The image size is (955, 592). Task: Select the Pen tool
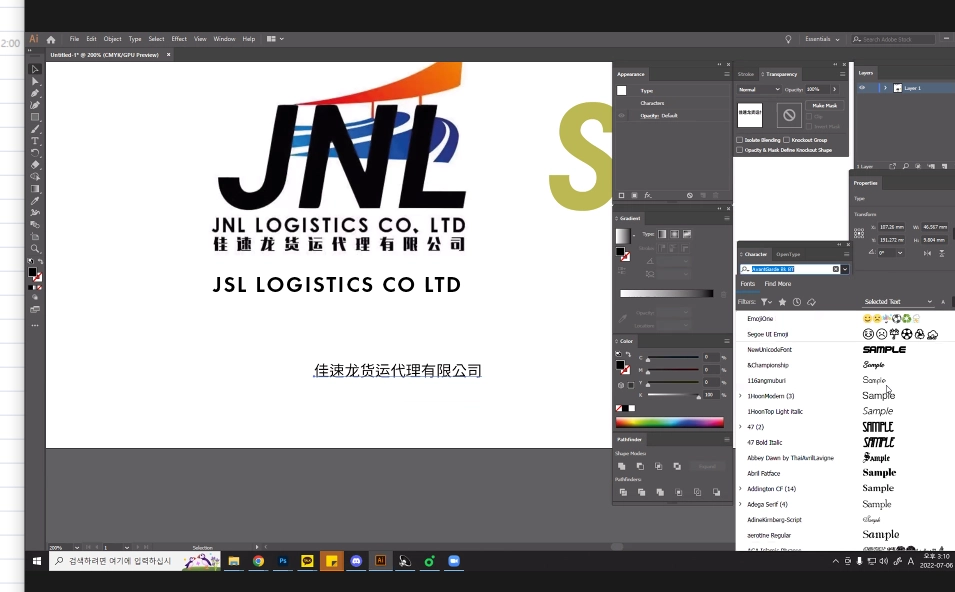coord(35,93)
